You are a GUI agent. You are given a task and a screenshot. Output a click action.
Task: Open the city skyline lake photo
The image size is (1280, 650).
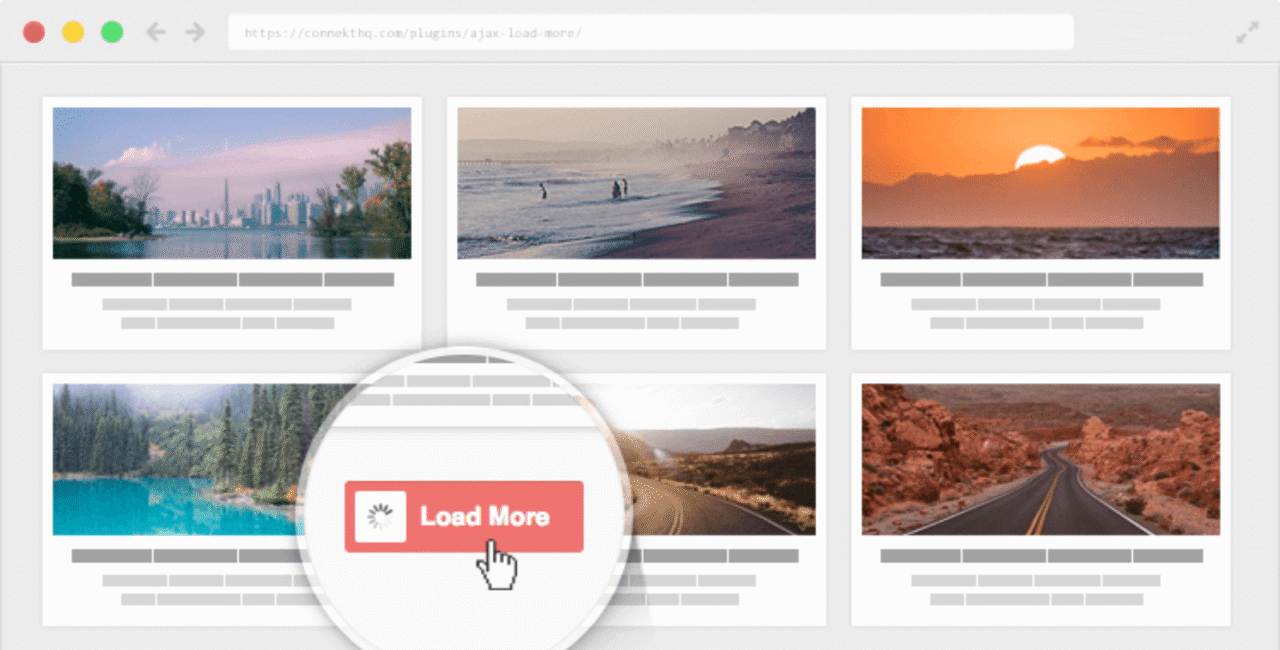tap(232, 183)
